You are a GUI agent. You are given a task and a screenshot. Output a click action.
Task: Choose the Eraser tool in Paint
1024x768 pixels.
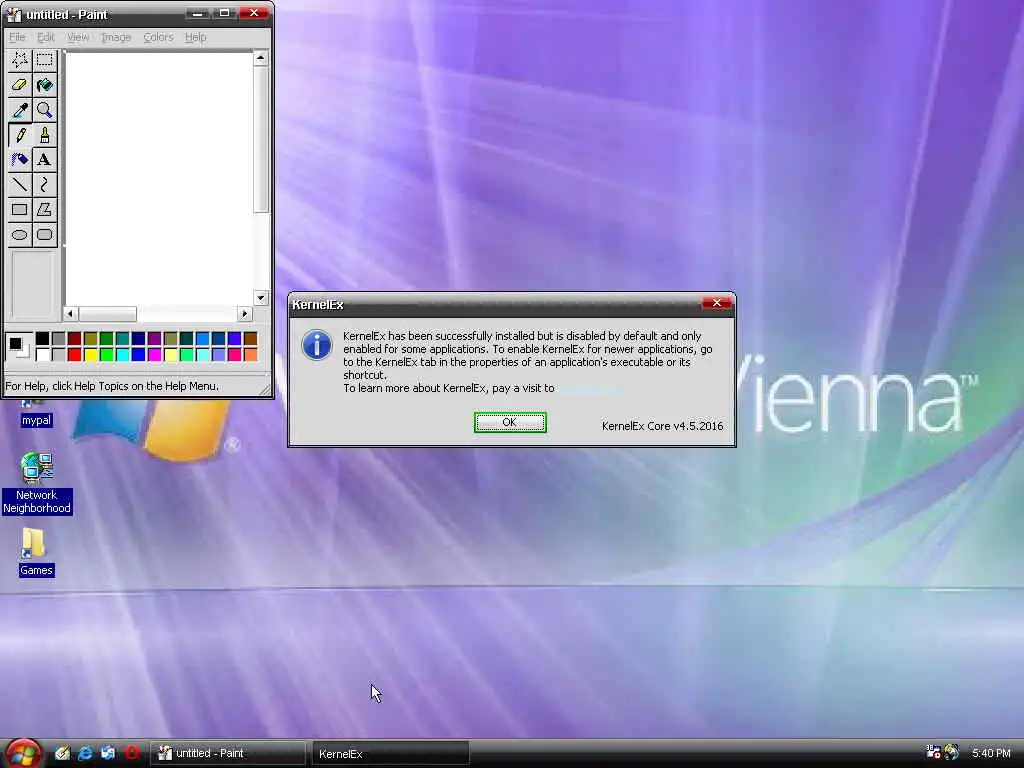point(20,85)
